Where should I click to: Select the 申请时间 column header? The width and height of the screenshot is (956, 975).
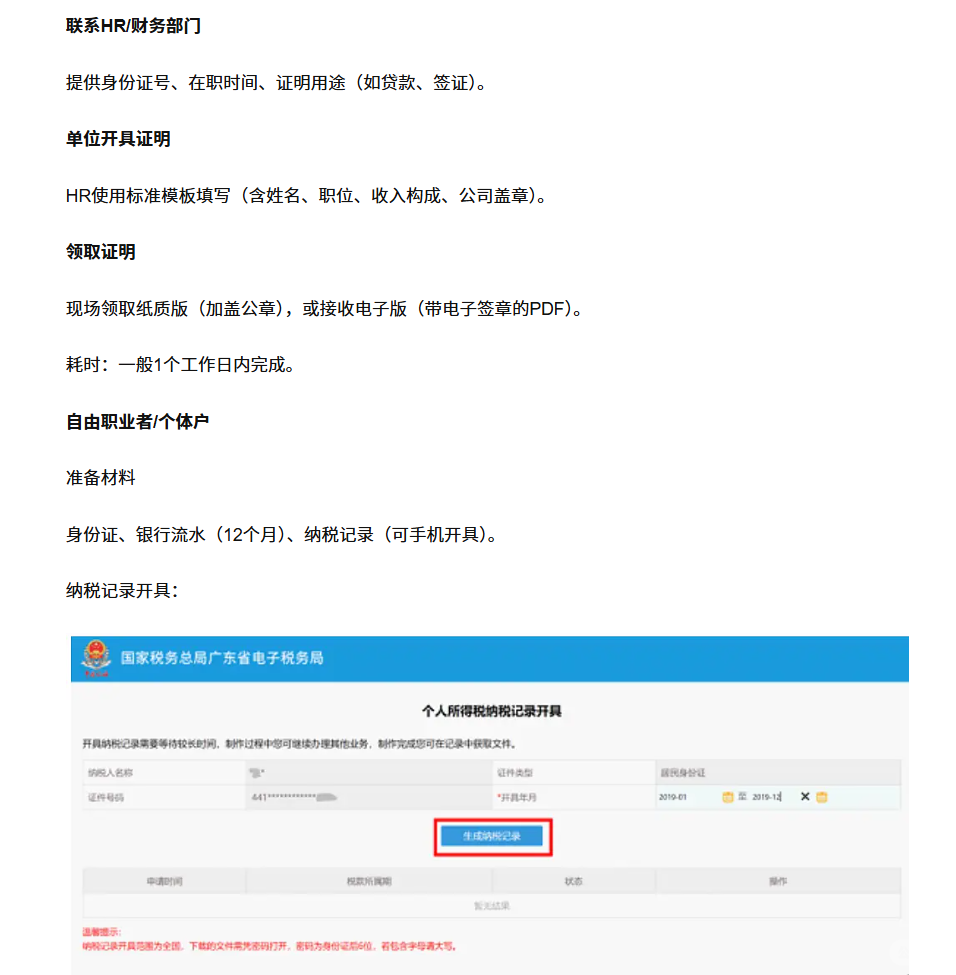click(x=164, y=881)
